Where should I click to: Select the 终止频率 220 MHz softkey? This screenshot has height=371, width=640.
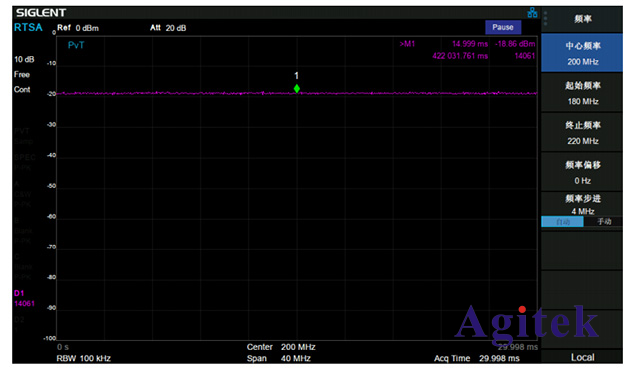pos(582,132)
